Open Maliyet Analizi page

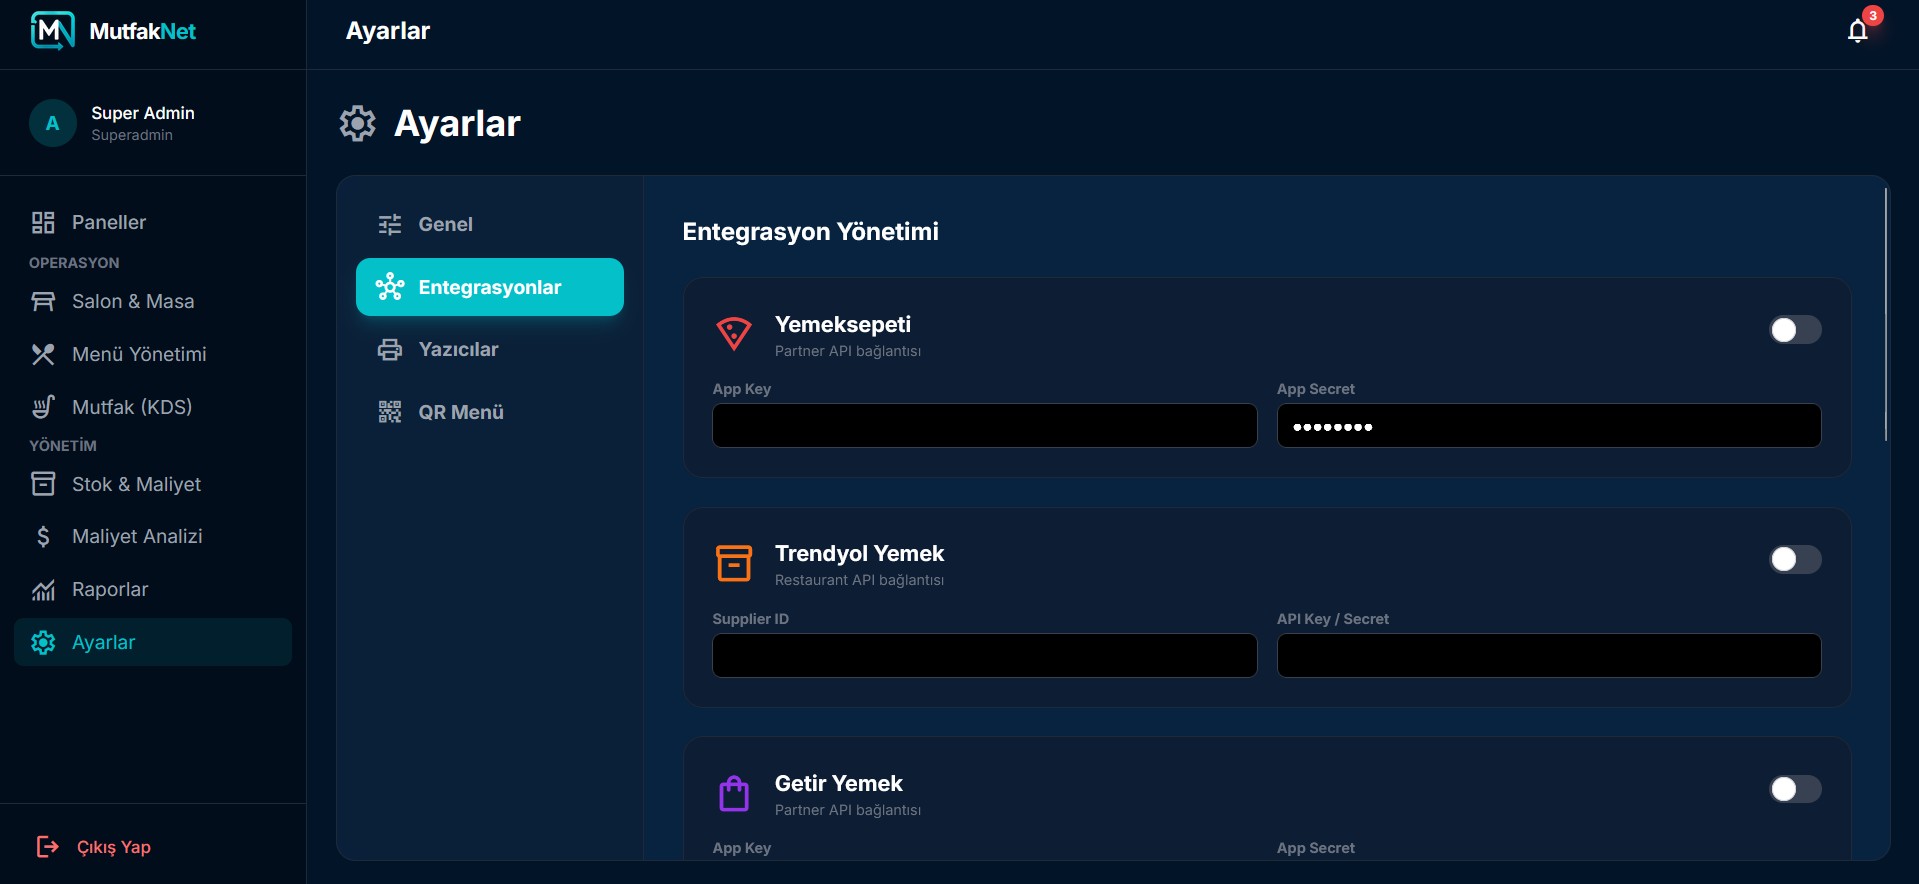[x=153, y=536]
